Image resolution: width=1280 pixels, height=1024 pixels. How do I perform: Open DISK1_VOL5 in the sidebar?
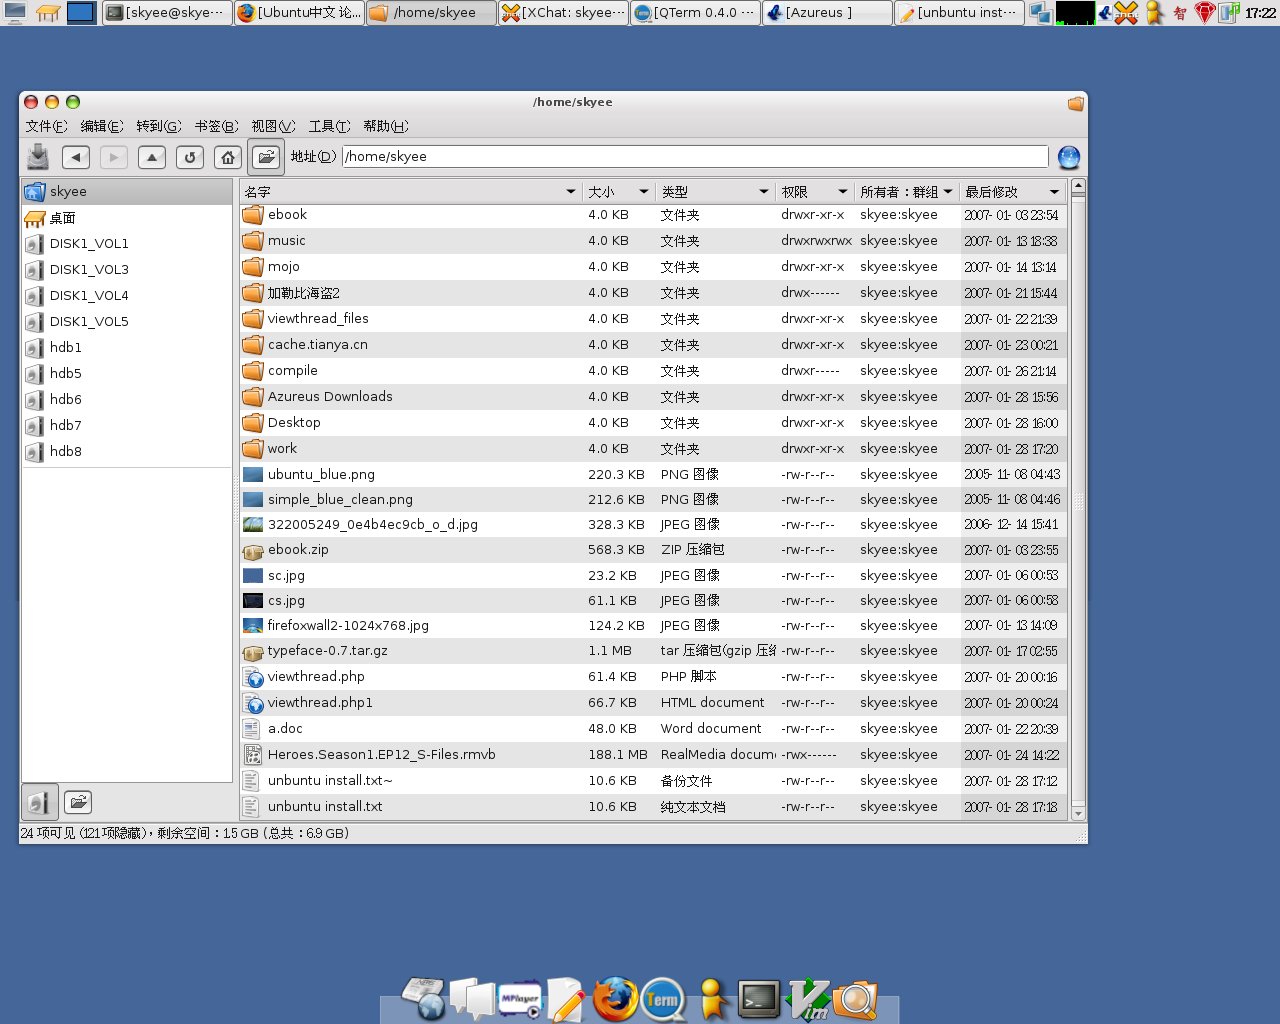127,321
